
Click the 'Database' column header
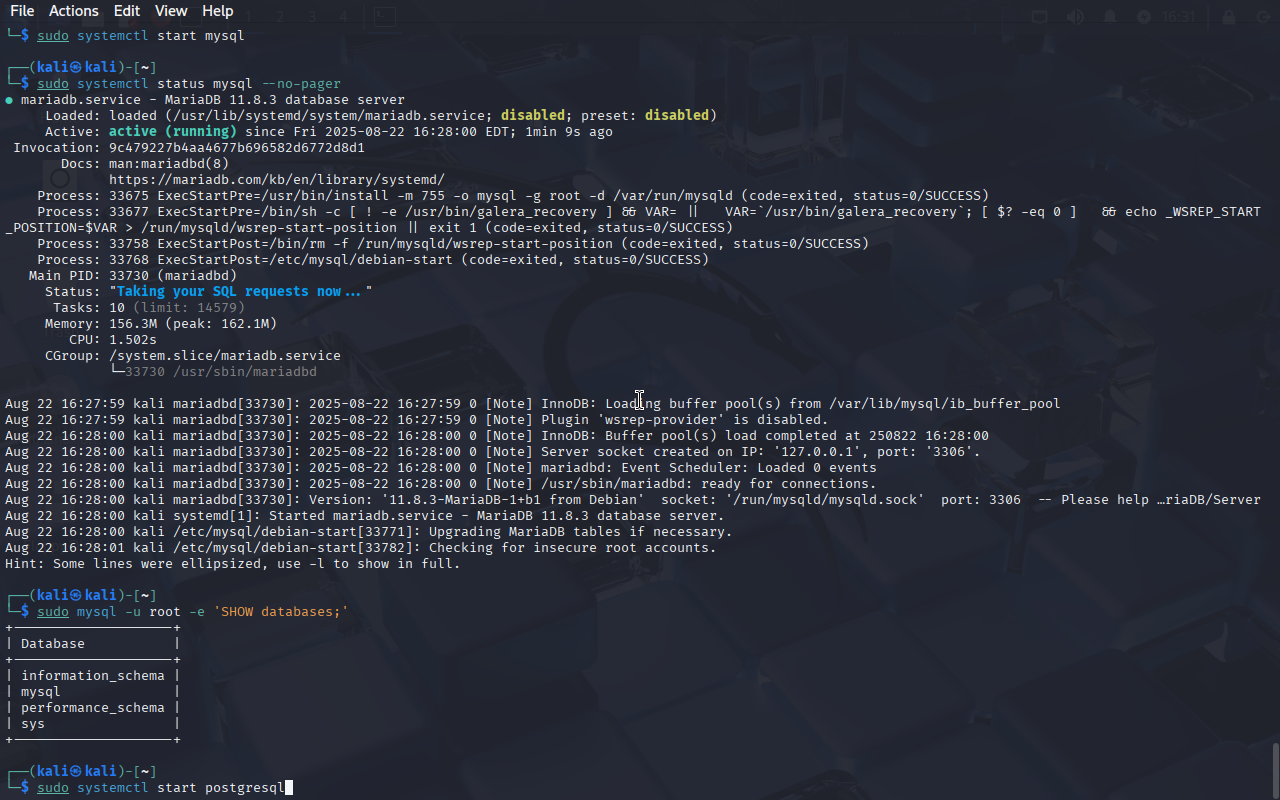click(53, 644)
